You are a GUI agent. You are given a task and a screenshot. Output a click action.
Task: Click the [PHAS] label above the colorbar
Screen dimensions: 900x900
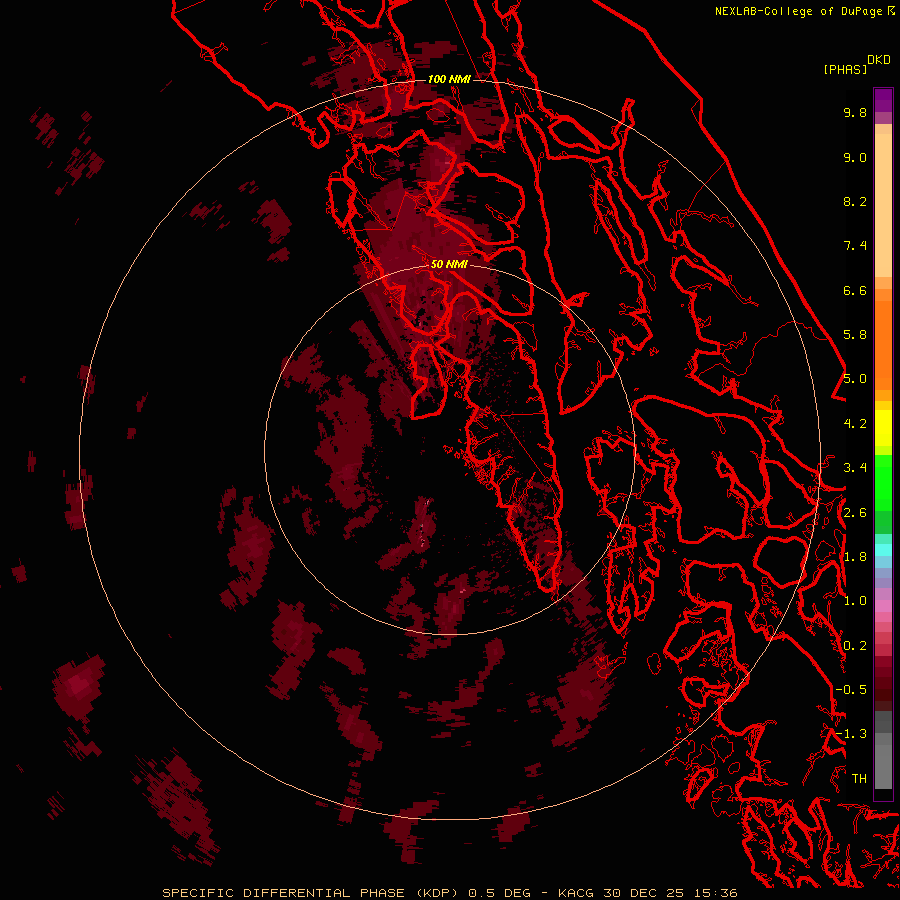point(845,69)
